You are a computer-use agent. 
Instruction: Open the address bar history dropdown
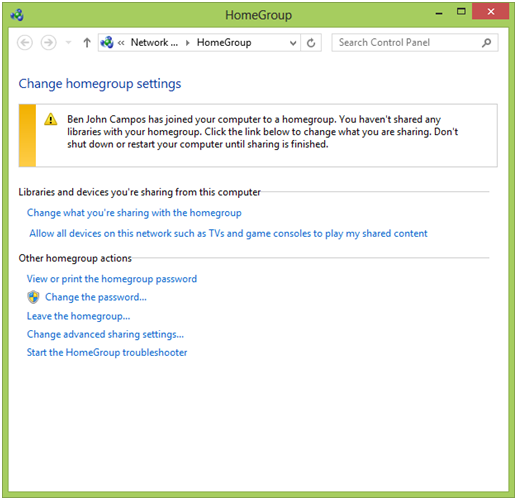(x=293, y=43)
